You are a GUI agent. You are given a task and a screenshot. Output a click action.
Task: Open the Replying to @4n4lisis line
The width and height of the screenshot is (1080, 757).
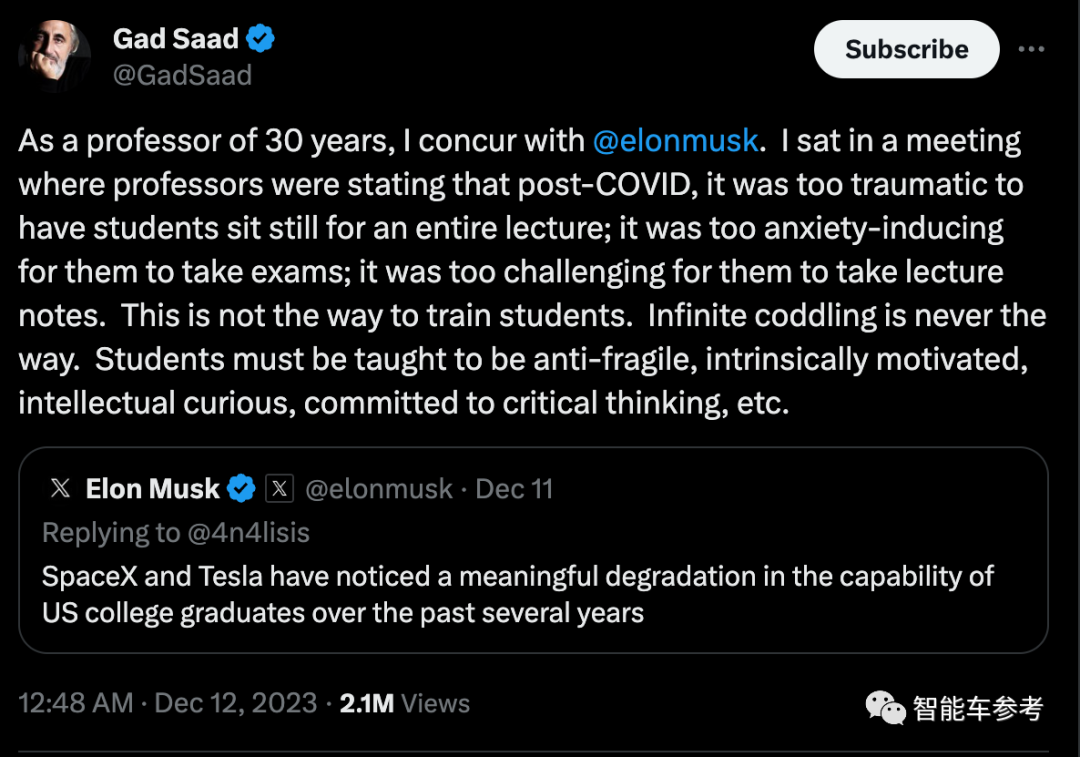[x=176, y=532]
